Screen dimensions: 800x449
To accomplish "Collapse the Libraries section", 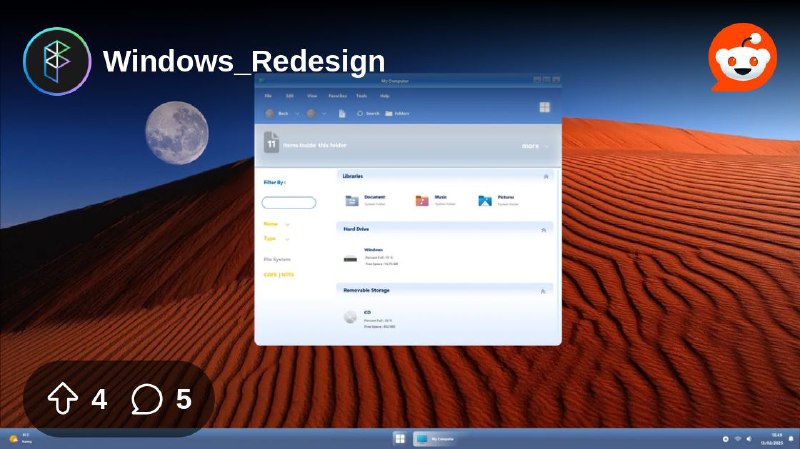I will [x=546, y=176].
